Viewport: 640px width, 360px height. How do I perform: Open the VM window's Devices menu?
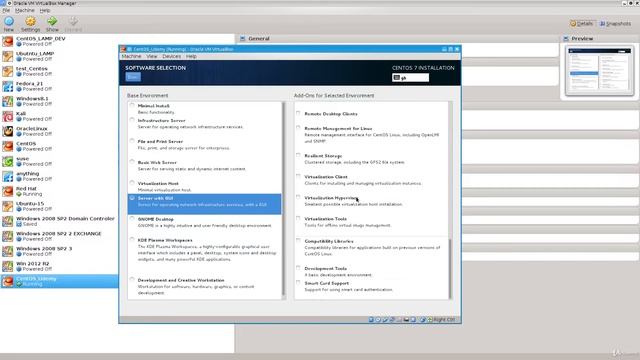pos(171,56)
